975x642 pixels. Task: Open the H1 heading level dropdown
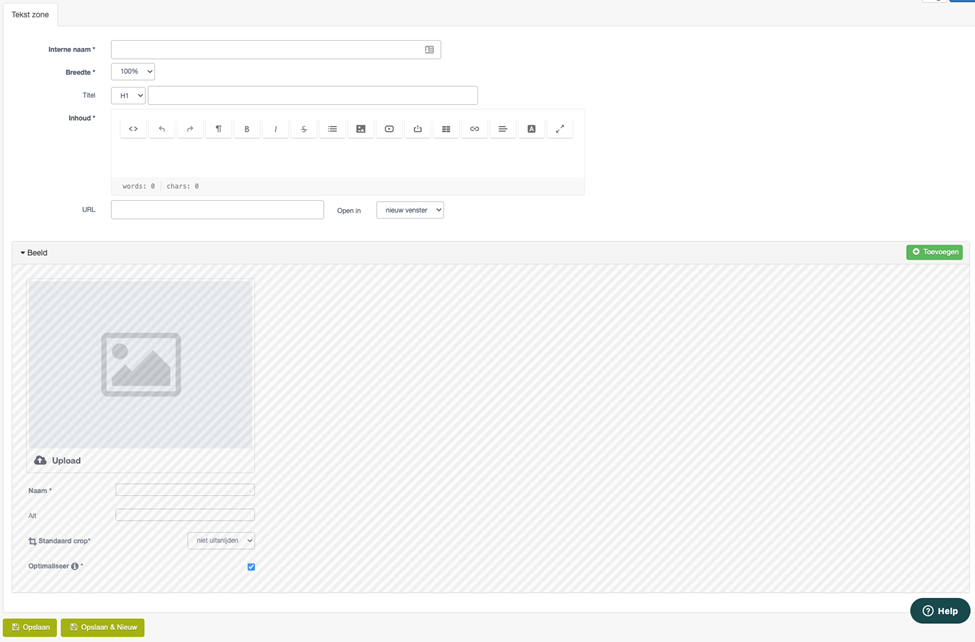(128, 95)
